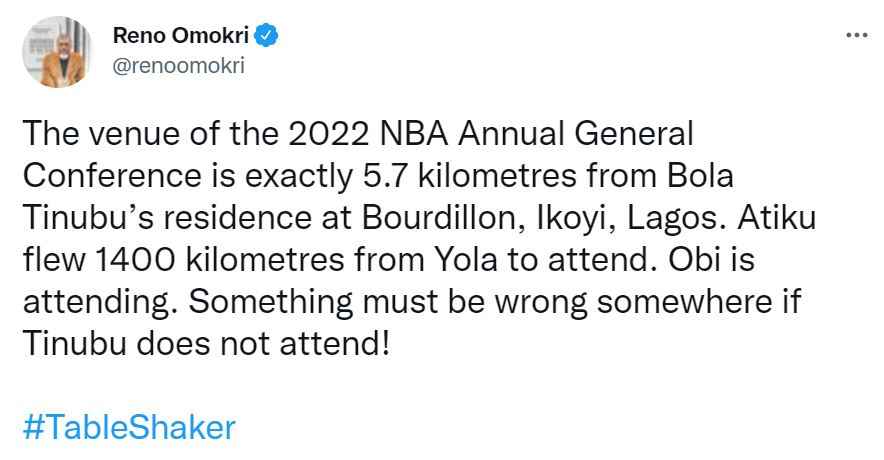This screenshot has height=460, width=884.
Task: Click the name "Atiku" in the tweet
Action: coord(776,218)
